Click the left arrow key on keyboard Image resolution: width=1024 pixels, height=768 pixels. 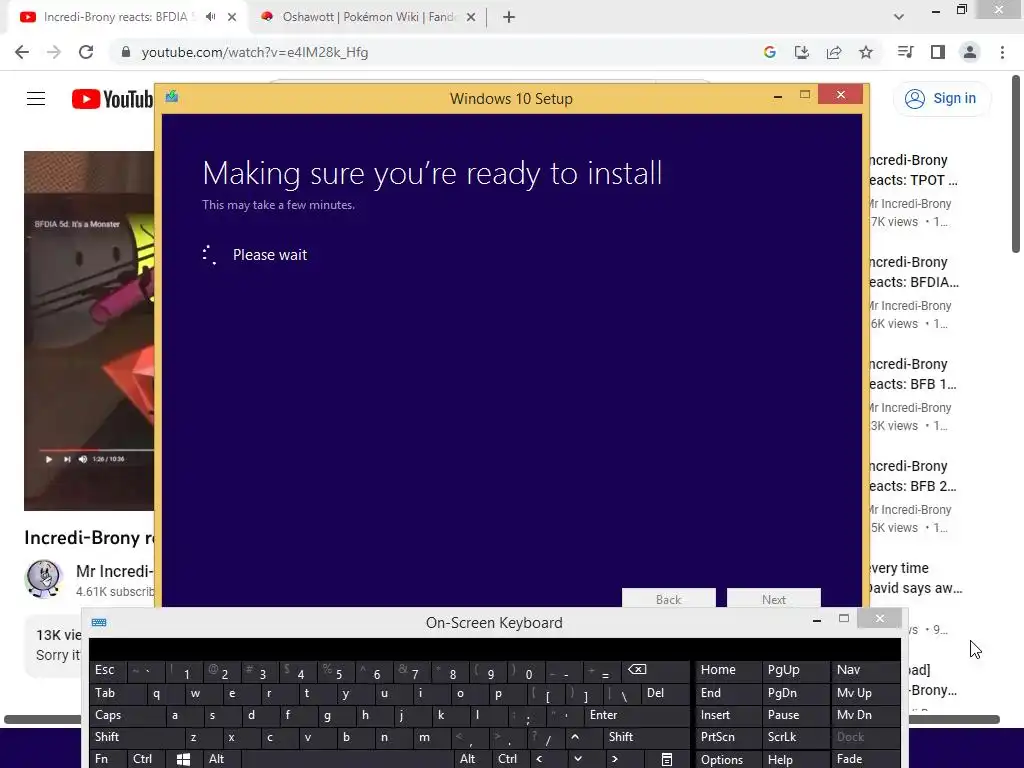click(545, 759)
